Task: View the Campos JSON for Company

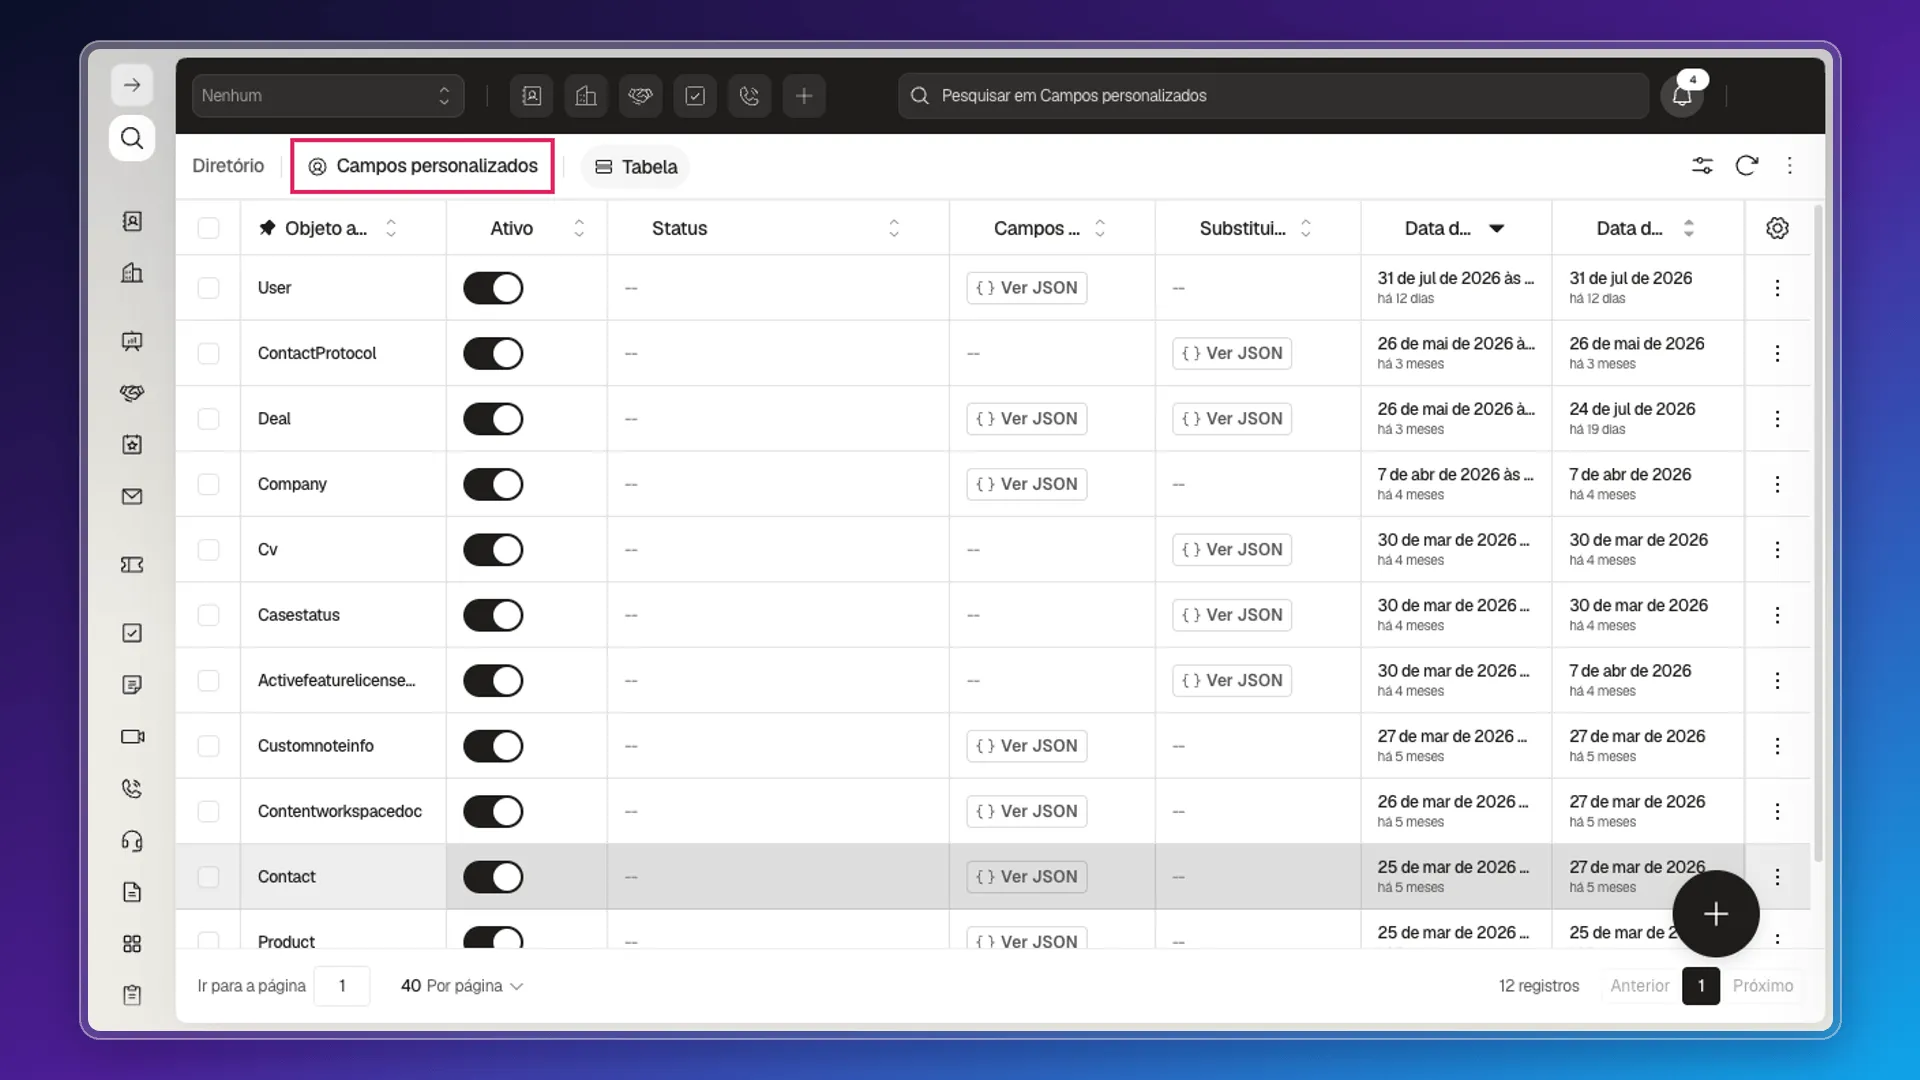Action: click(x=1027, y=484)
